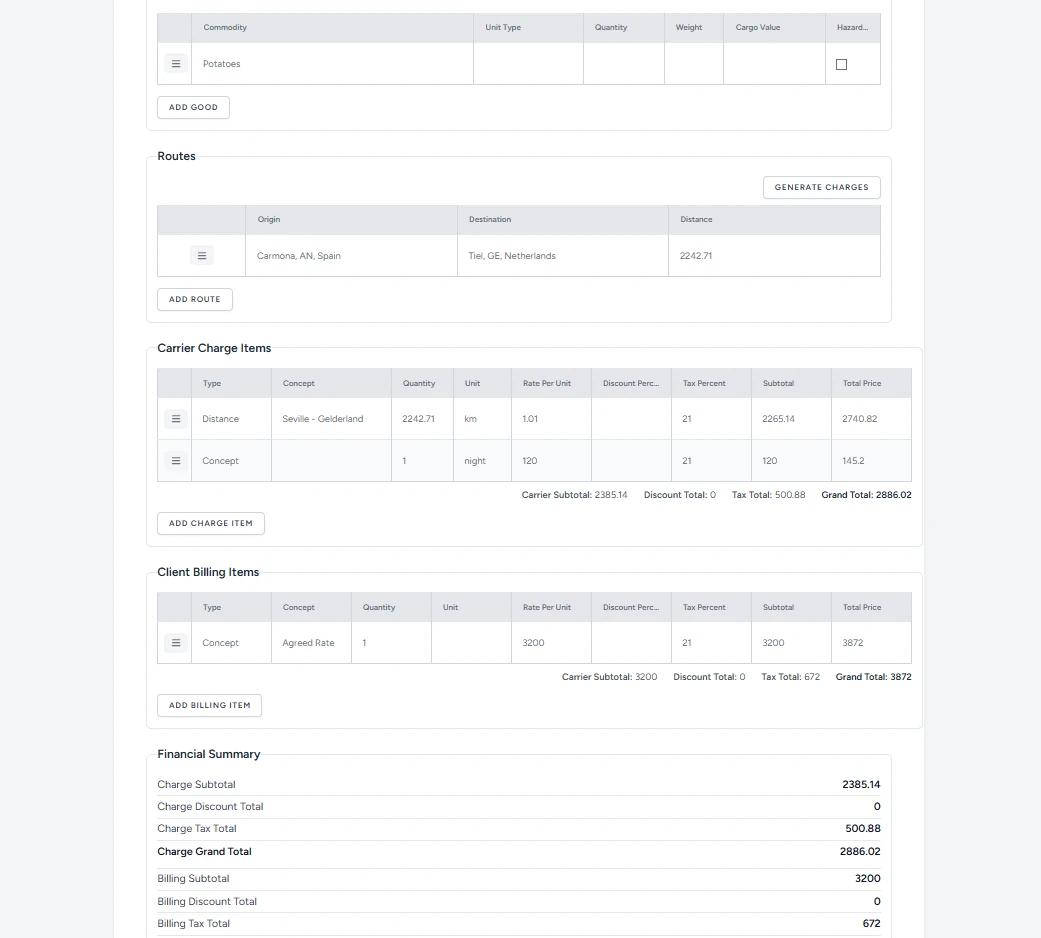Click drag handle of night charge item
Screen dimensions: 1041x938
click(176, 461)
